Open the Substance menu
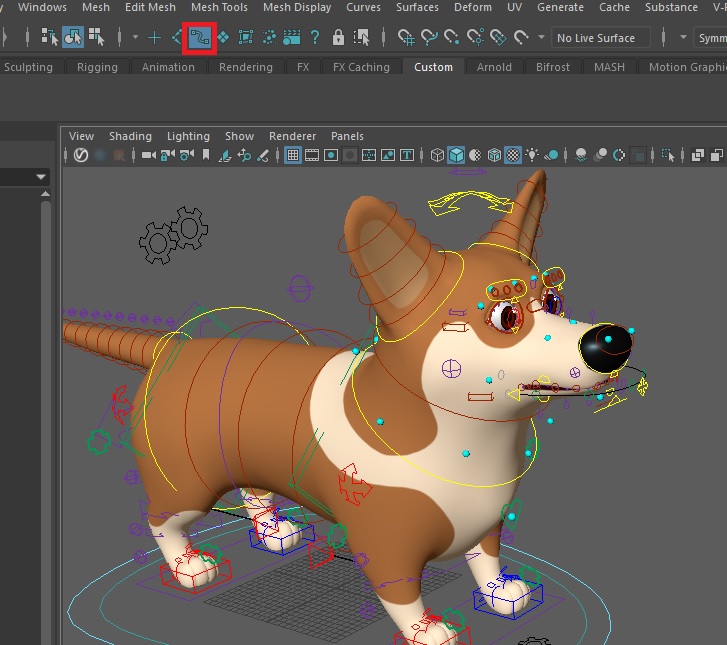 coord(671,7)
